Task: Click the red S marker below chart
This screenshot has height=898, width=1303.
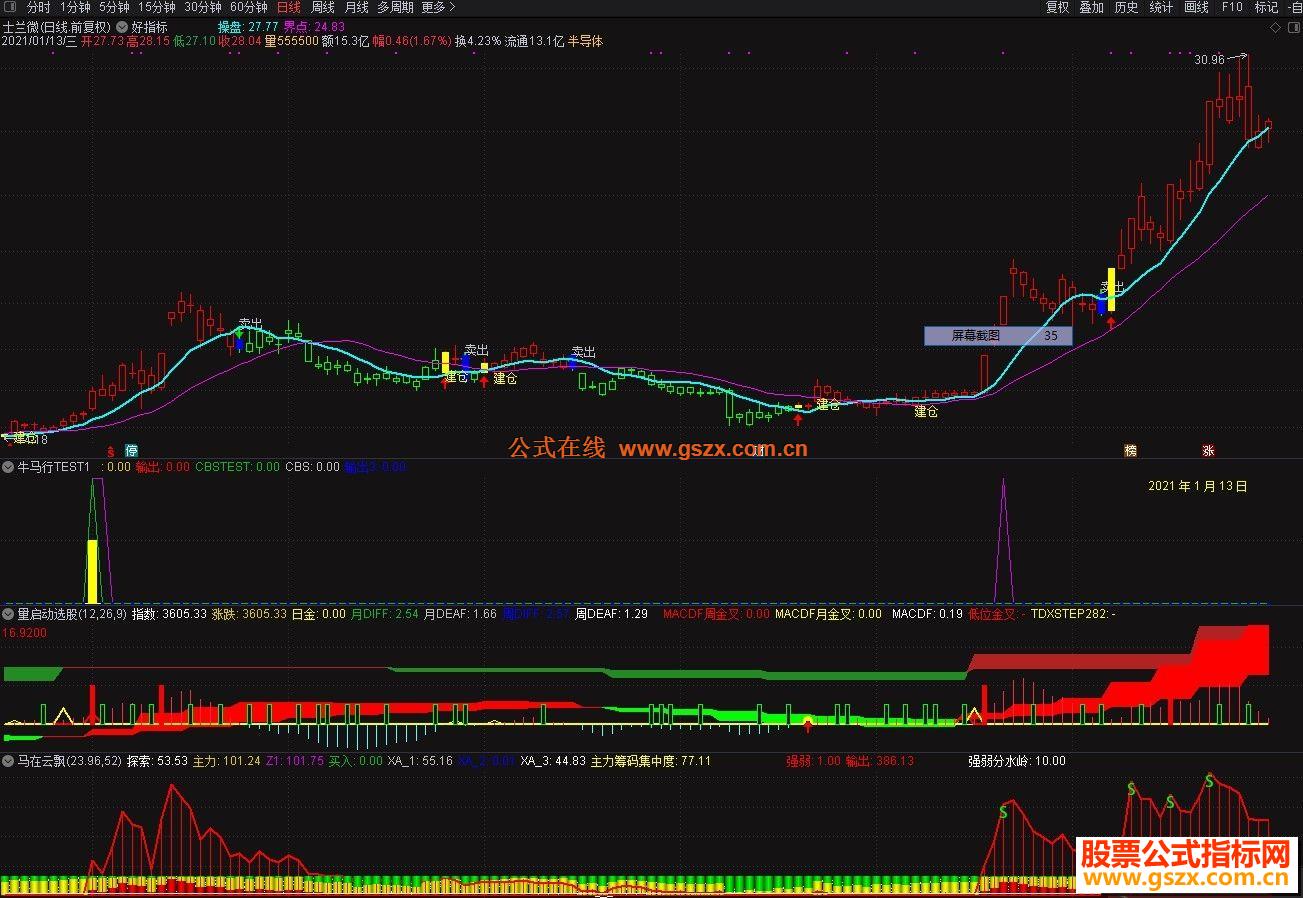Action: tap(111, 451)
